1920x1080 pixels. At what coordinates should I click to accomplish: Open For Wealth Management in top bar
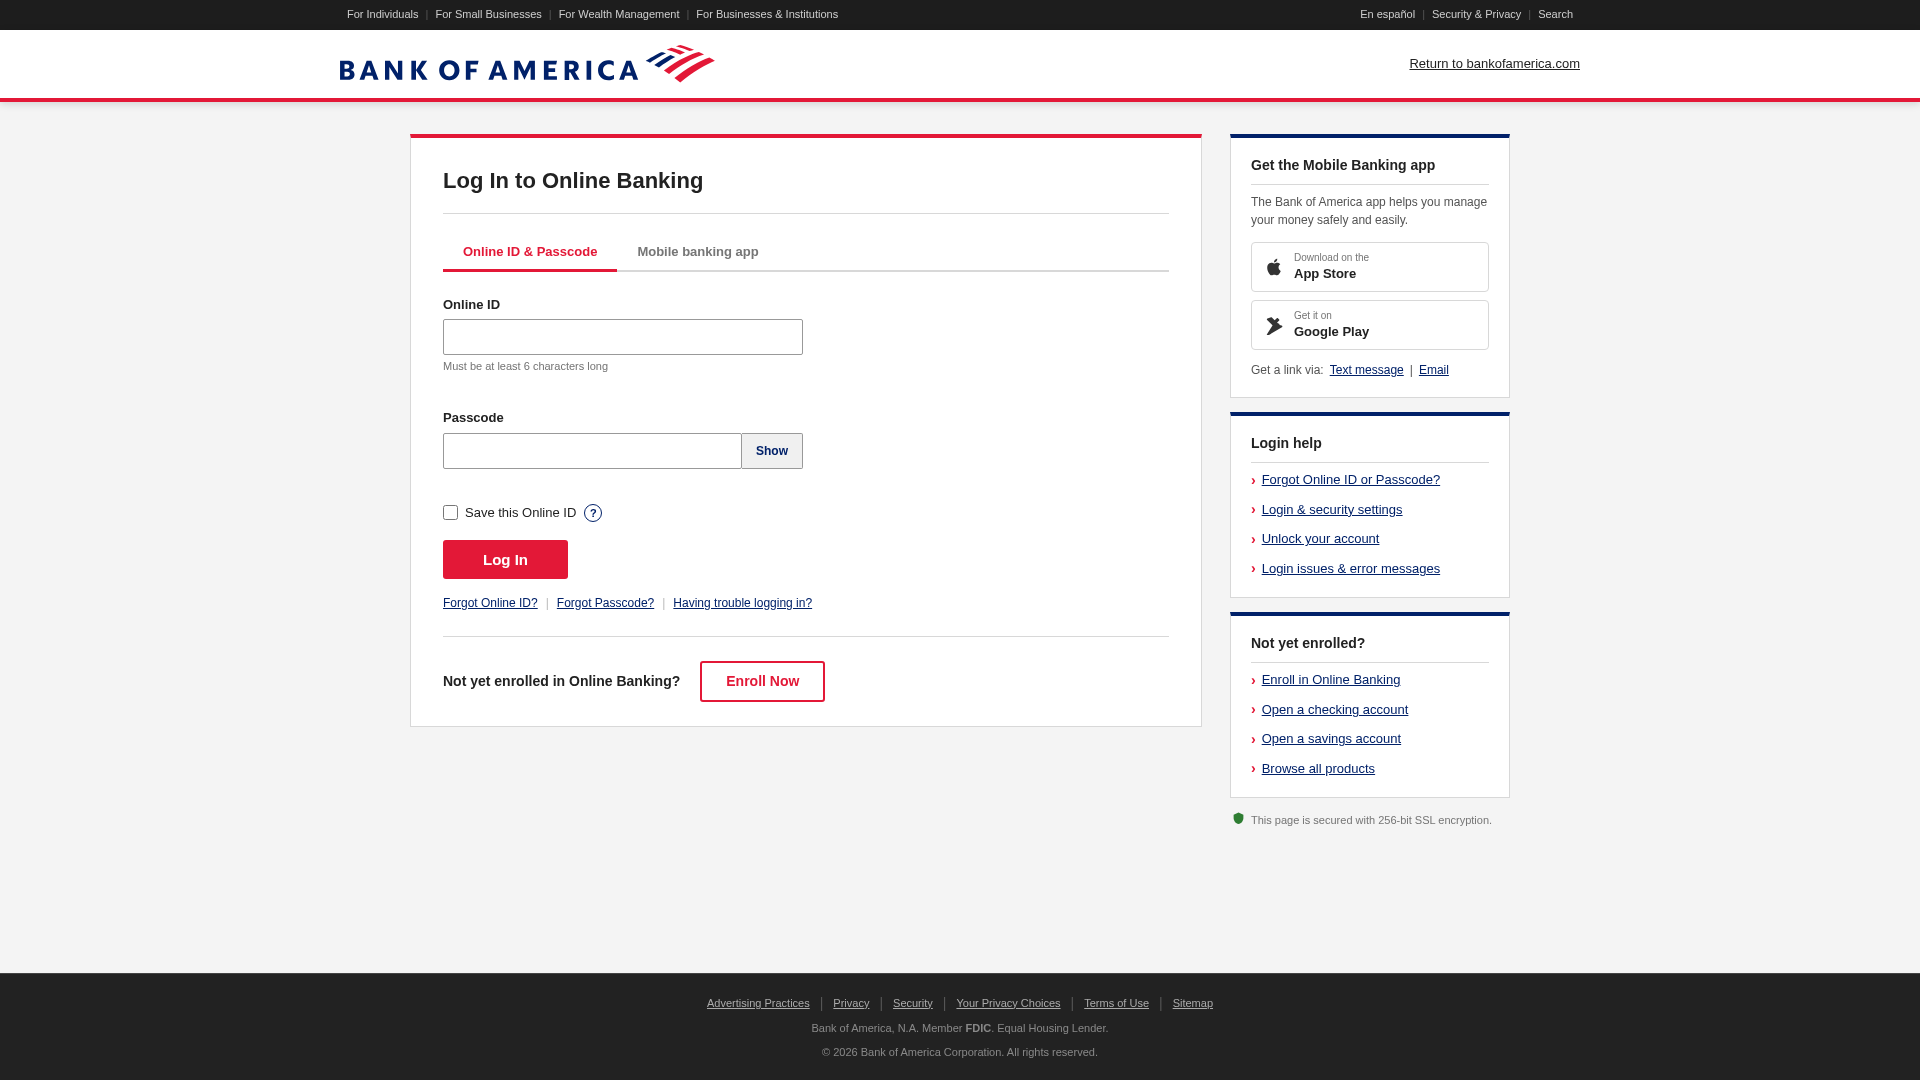tap(619, 15)
